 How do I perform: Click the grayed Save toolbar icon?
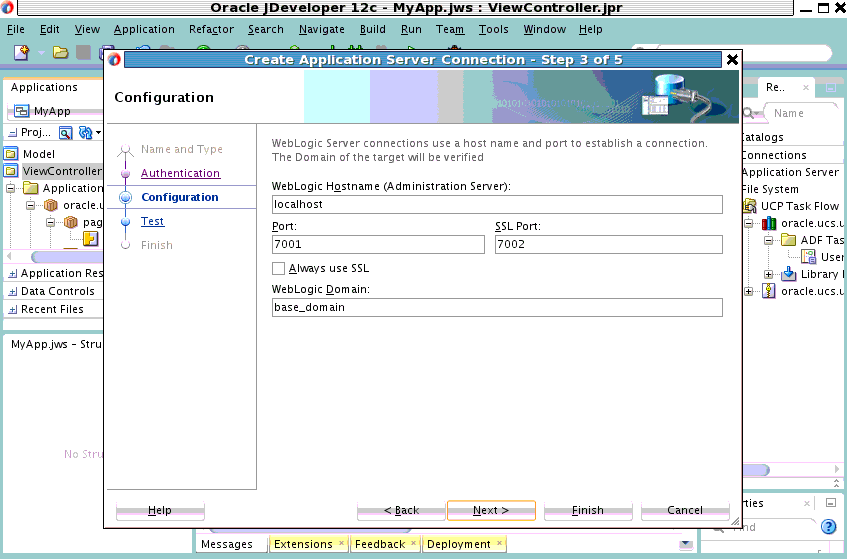(x=83, y=52)
